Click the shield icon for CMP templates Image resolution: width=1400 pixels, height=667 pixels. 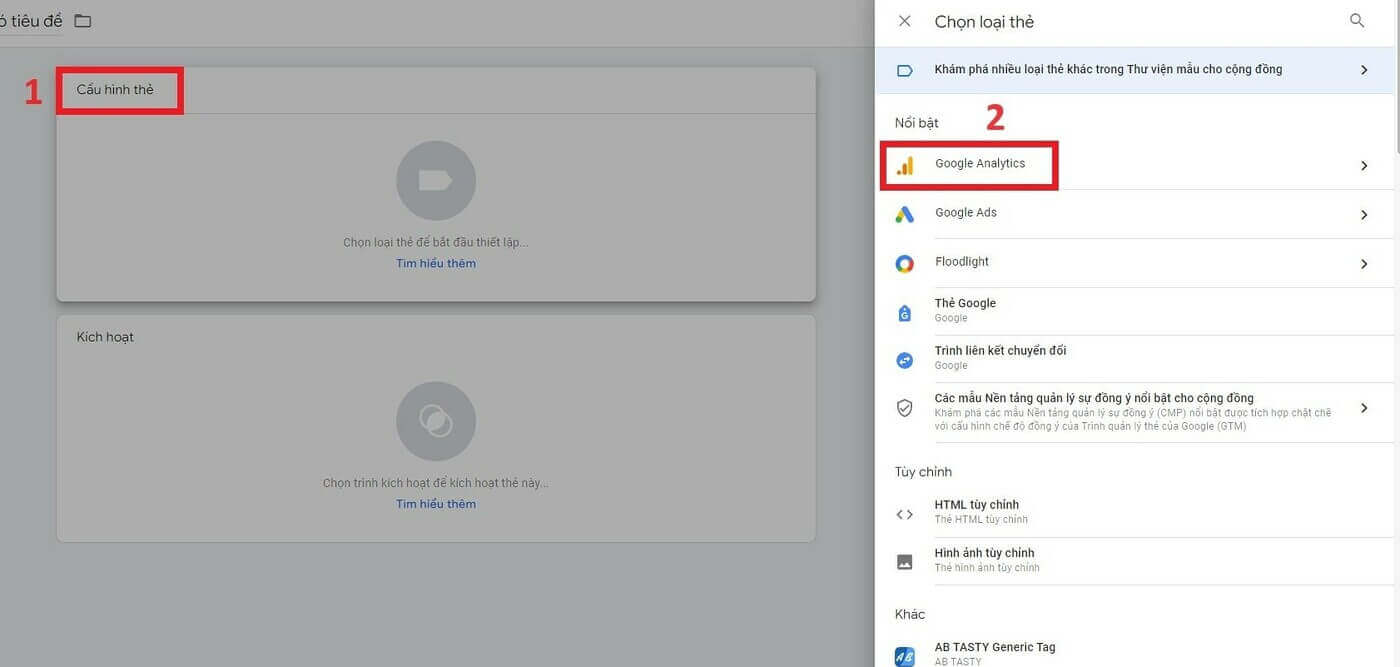pos(905,408)
